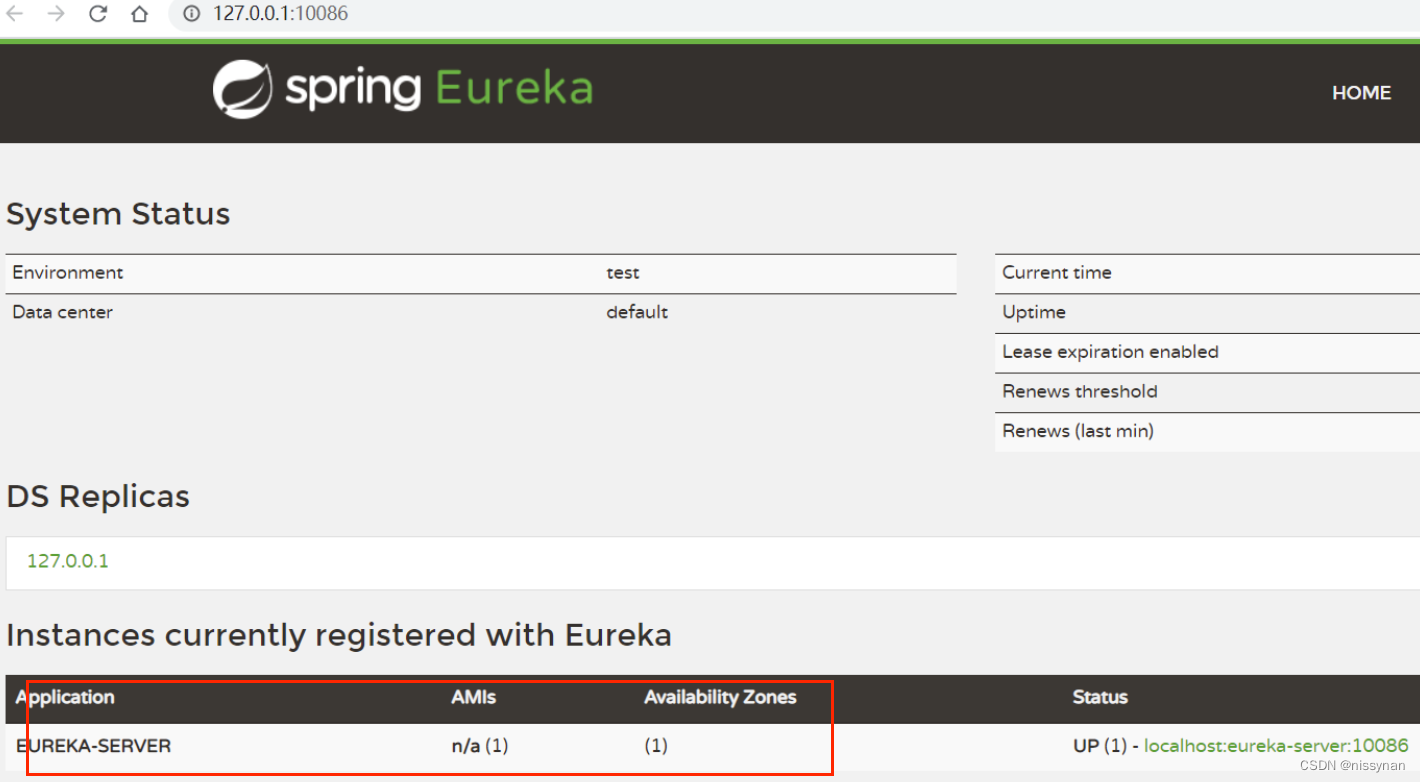Select the Data center label
1420x782 pixels.
click(62, 312)
